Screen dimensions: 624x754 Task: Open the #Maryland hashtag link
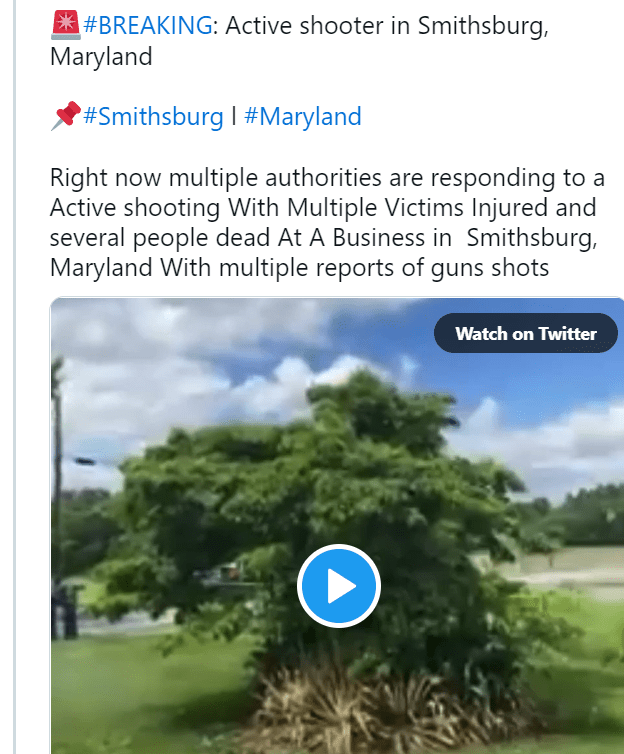(x=302, y=117)
